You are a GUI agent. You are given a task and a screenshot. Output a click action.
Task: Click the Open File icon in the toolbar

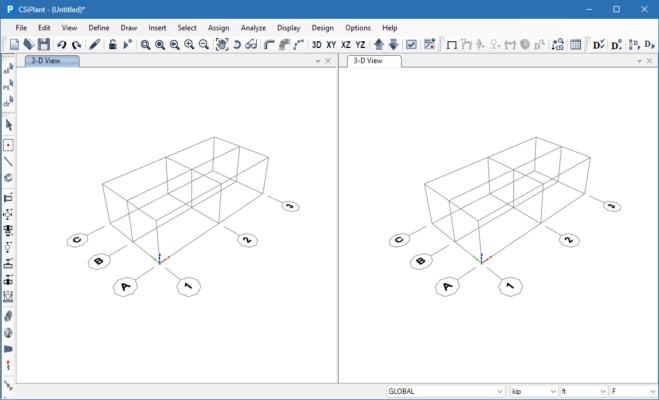pyautogui.click(x=29, y=45)
